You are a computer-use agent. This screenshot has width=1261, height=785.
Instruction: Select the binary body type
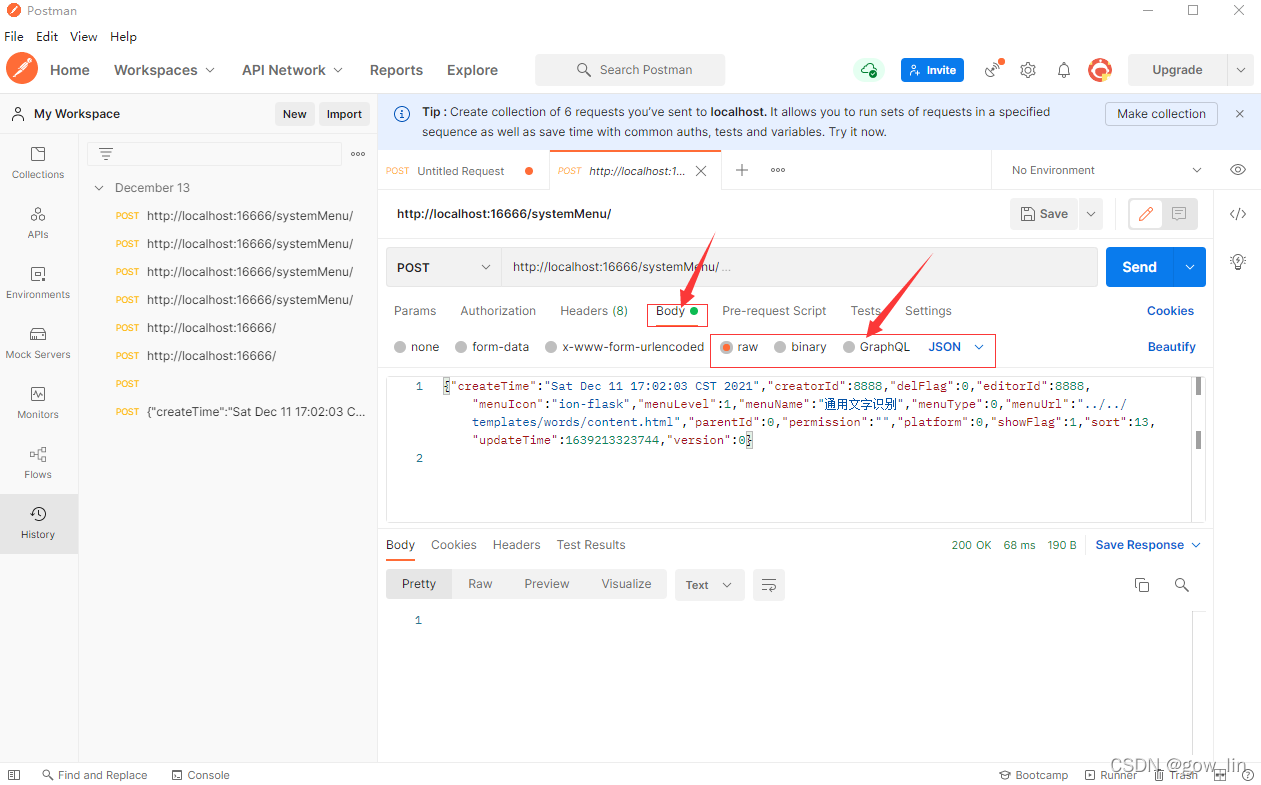coord(801,347)
